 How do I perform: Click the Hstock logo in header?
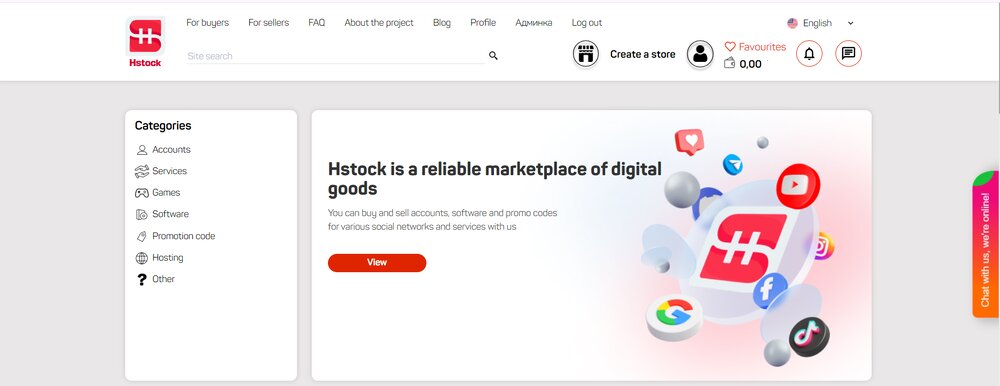point(145,42)
